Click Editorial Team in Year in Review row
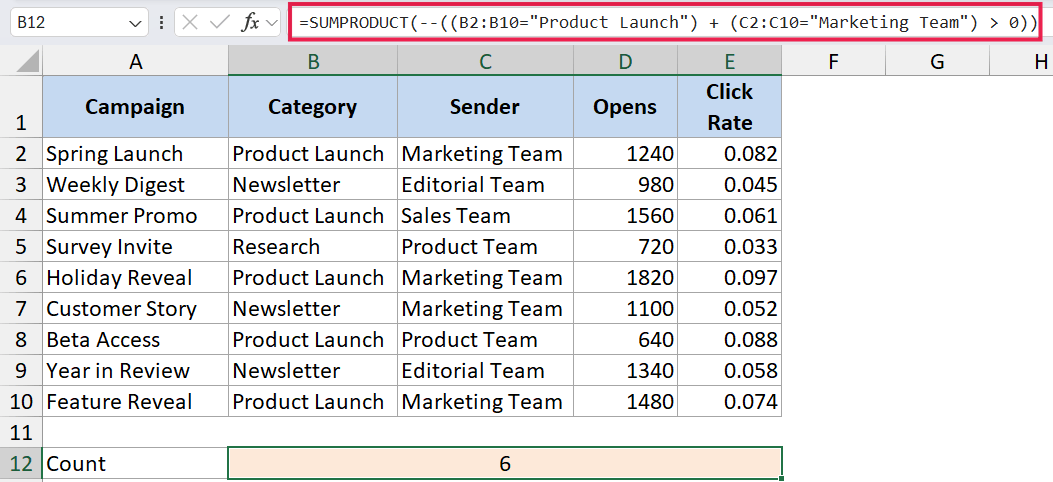This screenshot has height=482, width=1053. [486, 371]
